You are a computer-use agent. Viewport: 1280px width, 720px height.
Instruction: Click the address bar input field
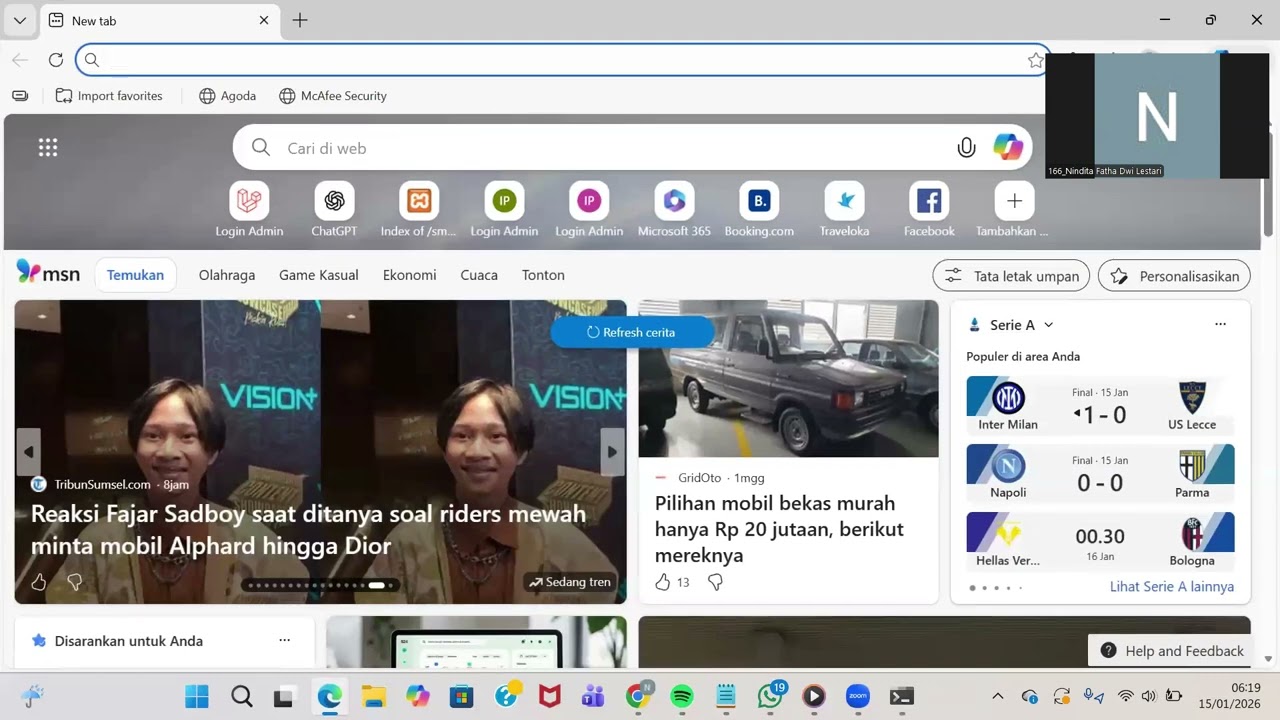coord(562,60)
